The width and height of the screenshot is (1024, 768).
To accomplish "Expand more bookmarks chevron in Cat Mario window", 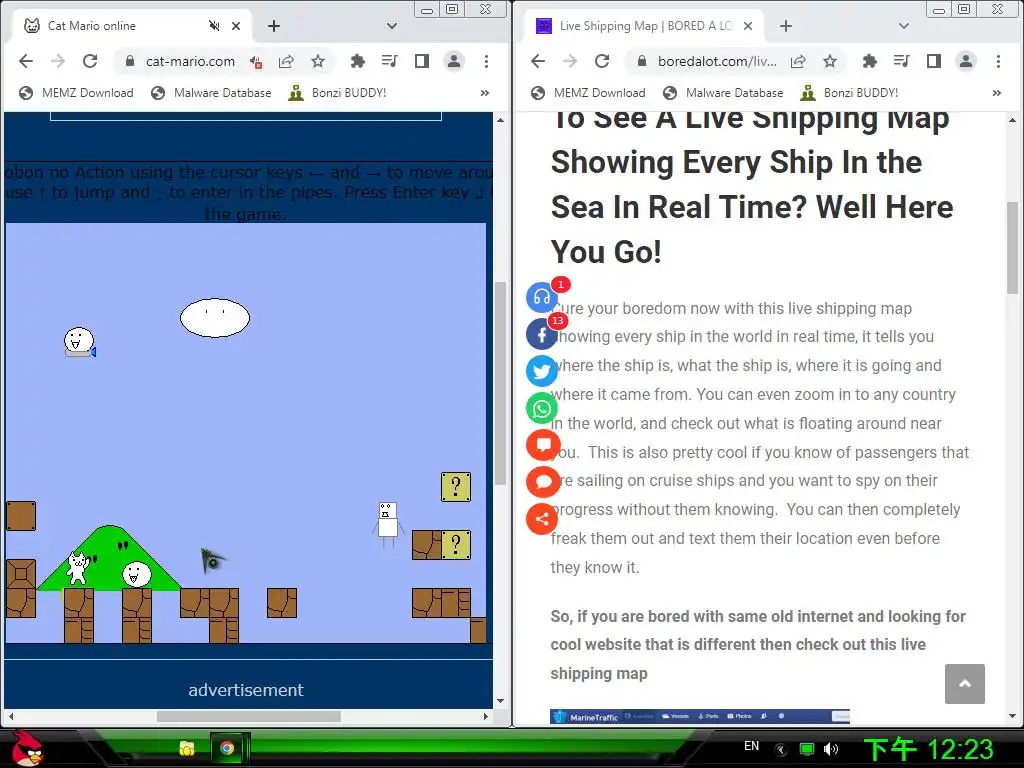I will pyautogui.click(x=485, y=93).
